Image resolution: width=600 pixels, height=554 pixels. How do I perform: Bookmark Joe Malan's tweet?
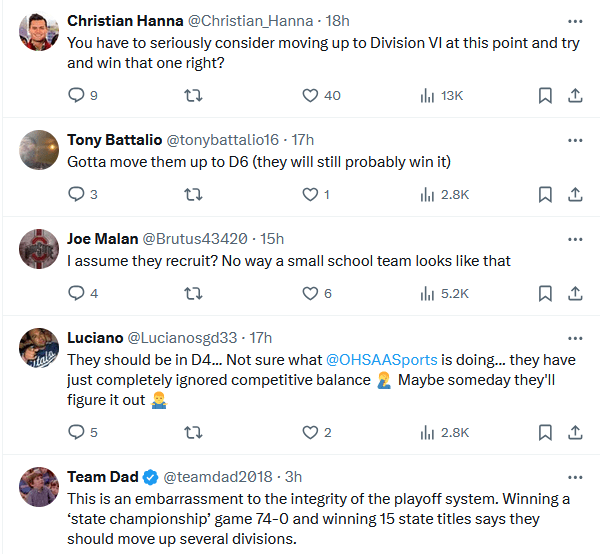tap(545, 293)
